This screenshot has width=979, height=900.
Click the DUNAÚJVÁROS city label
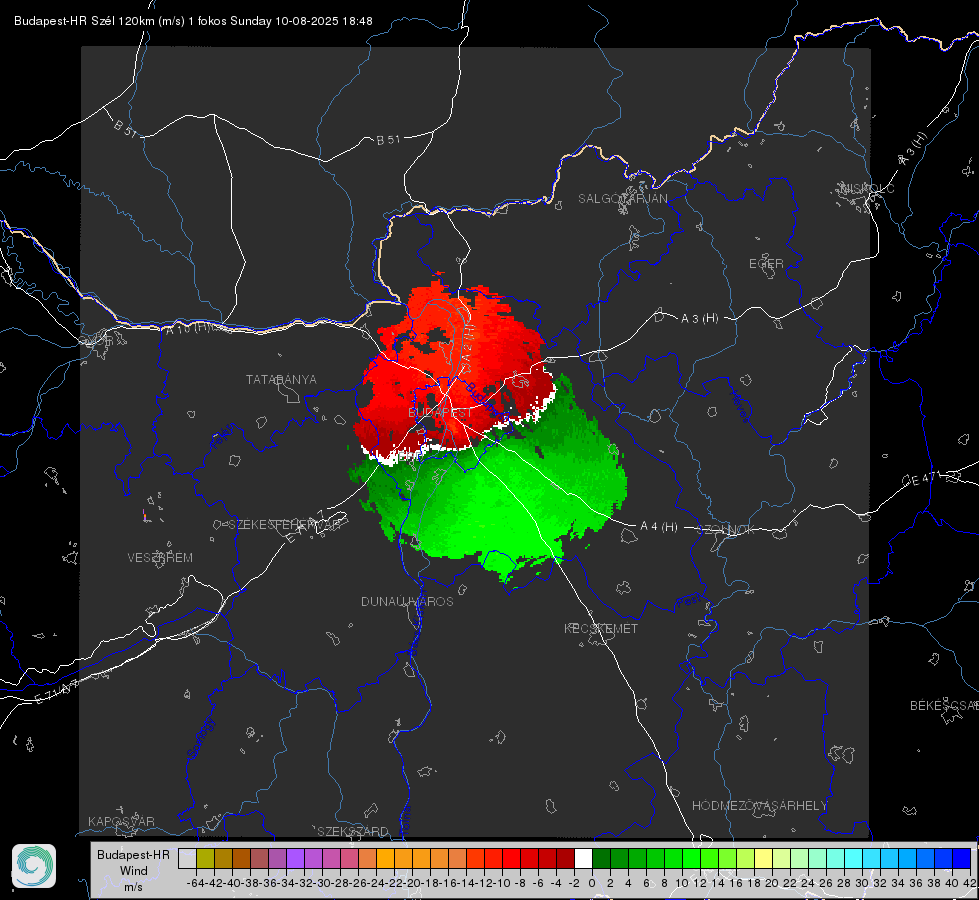pyautogui.click(x=407, y=601)
